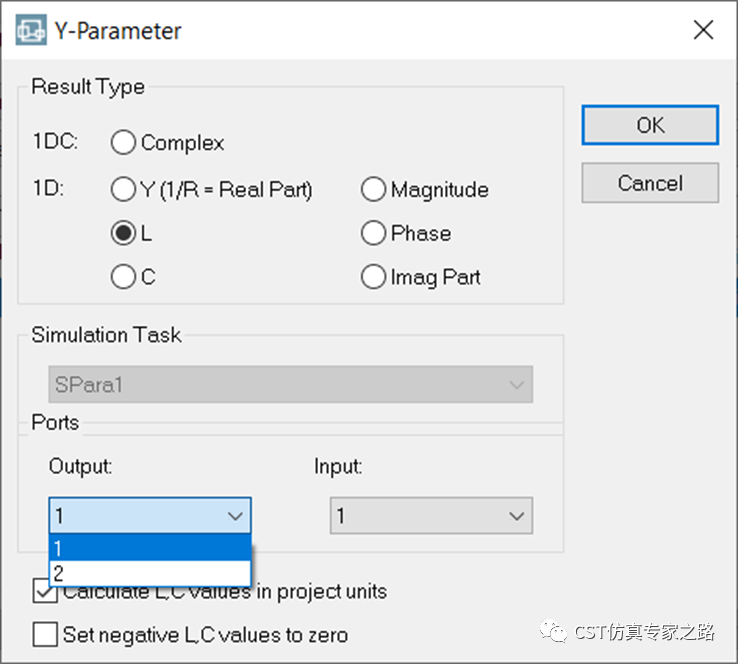738x664 pixels.
Task: Select the Complex result type
Action: (x=124, y=143)
